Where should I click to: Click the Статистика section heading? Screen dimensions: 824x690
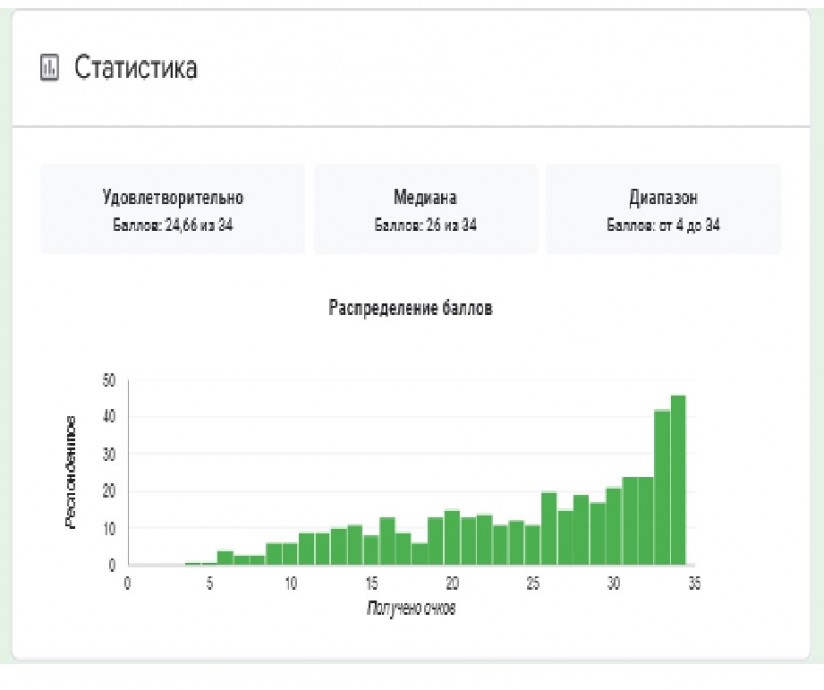pos(135,69)
